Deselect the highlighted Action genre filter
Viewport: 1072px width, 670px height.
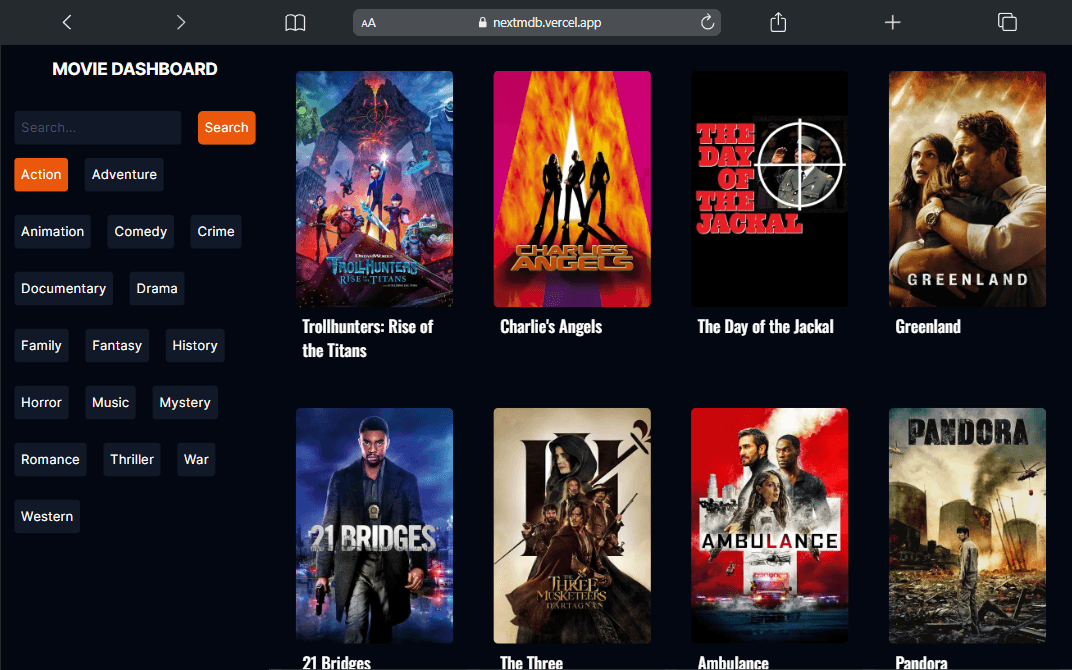point(41,174)
